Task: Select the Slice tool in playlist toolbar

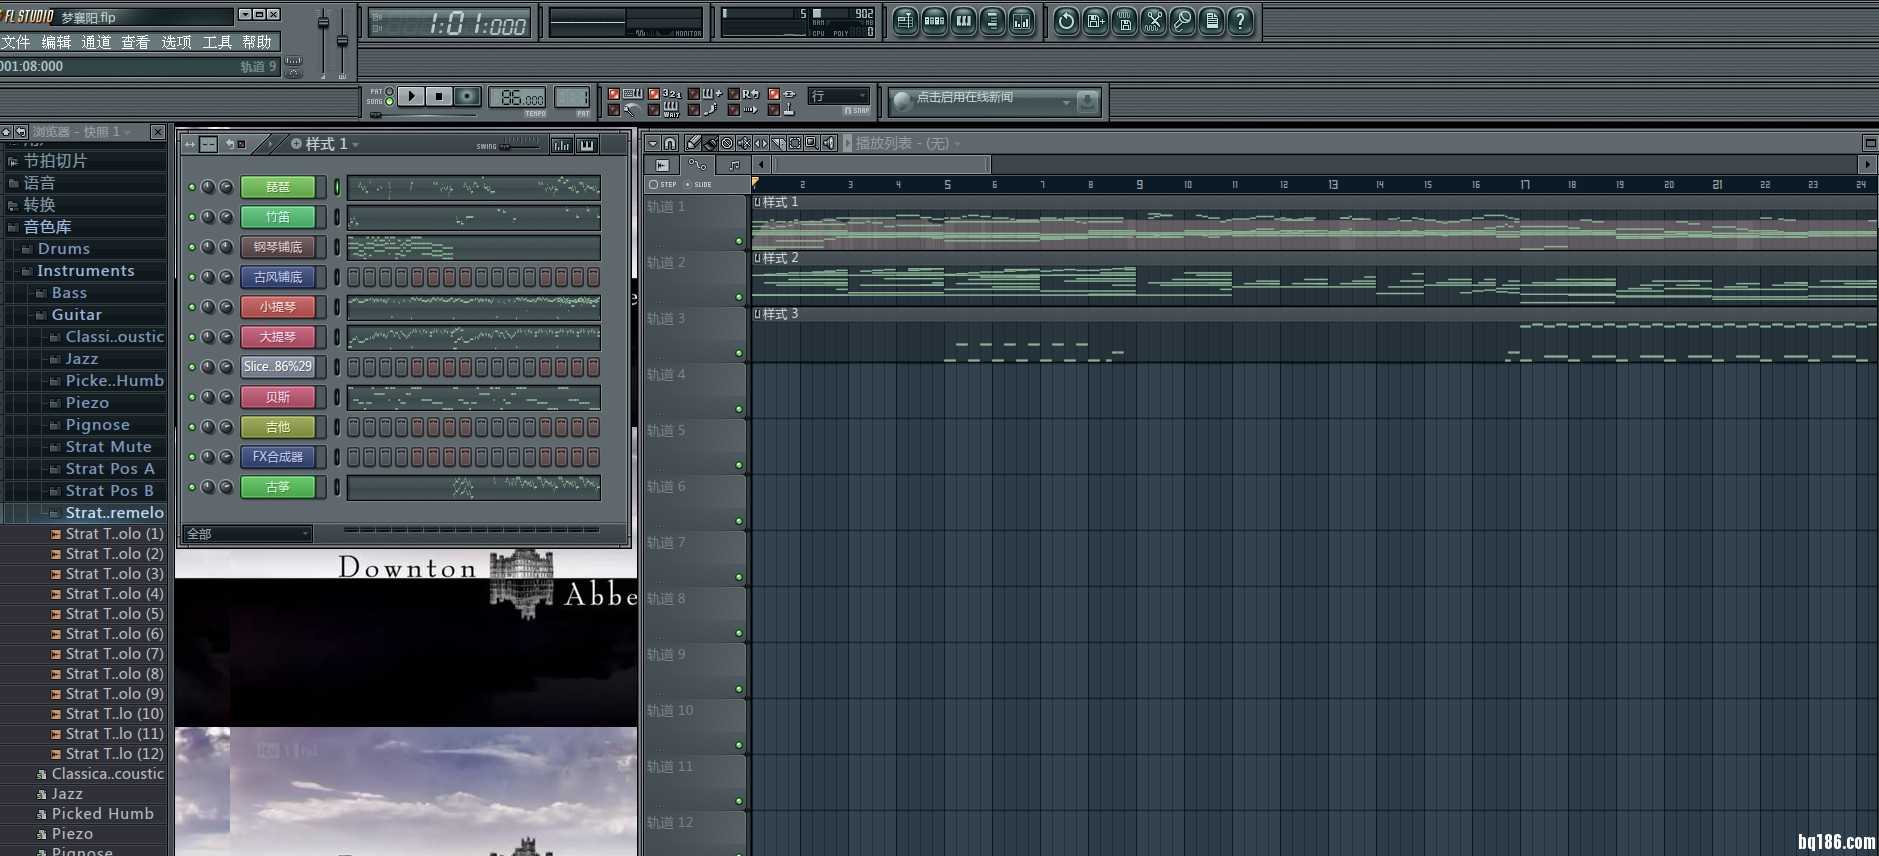Action: click(x=778, y=143)
